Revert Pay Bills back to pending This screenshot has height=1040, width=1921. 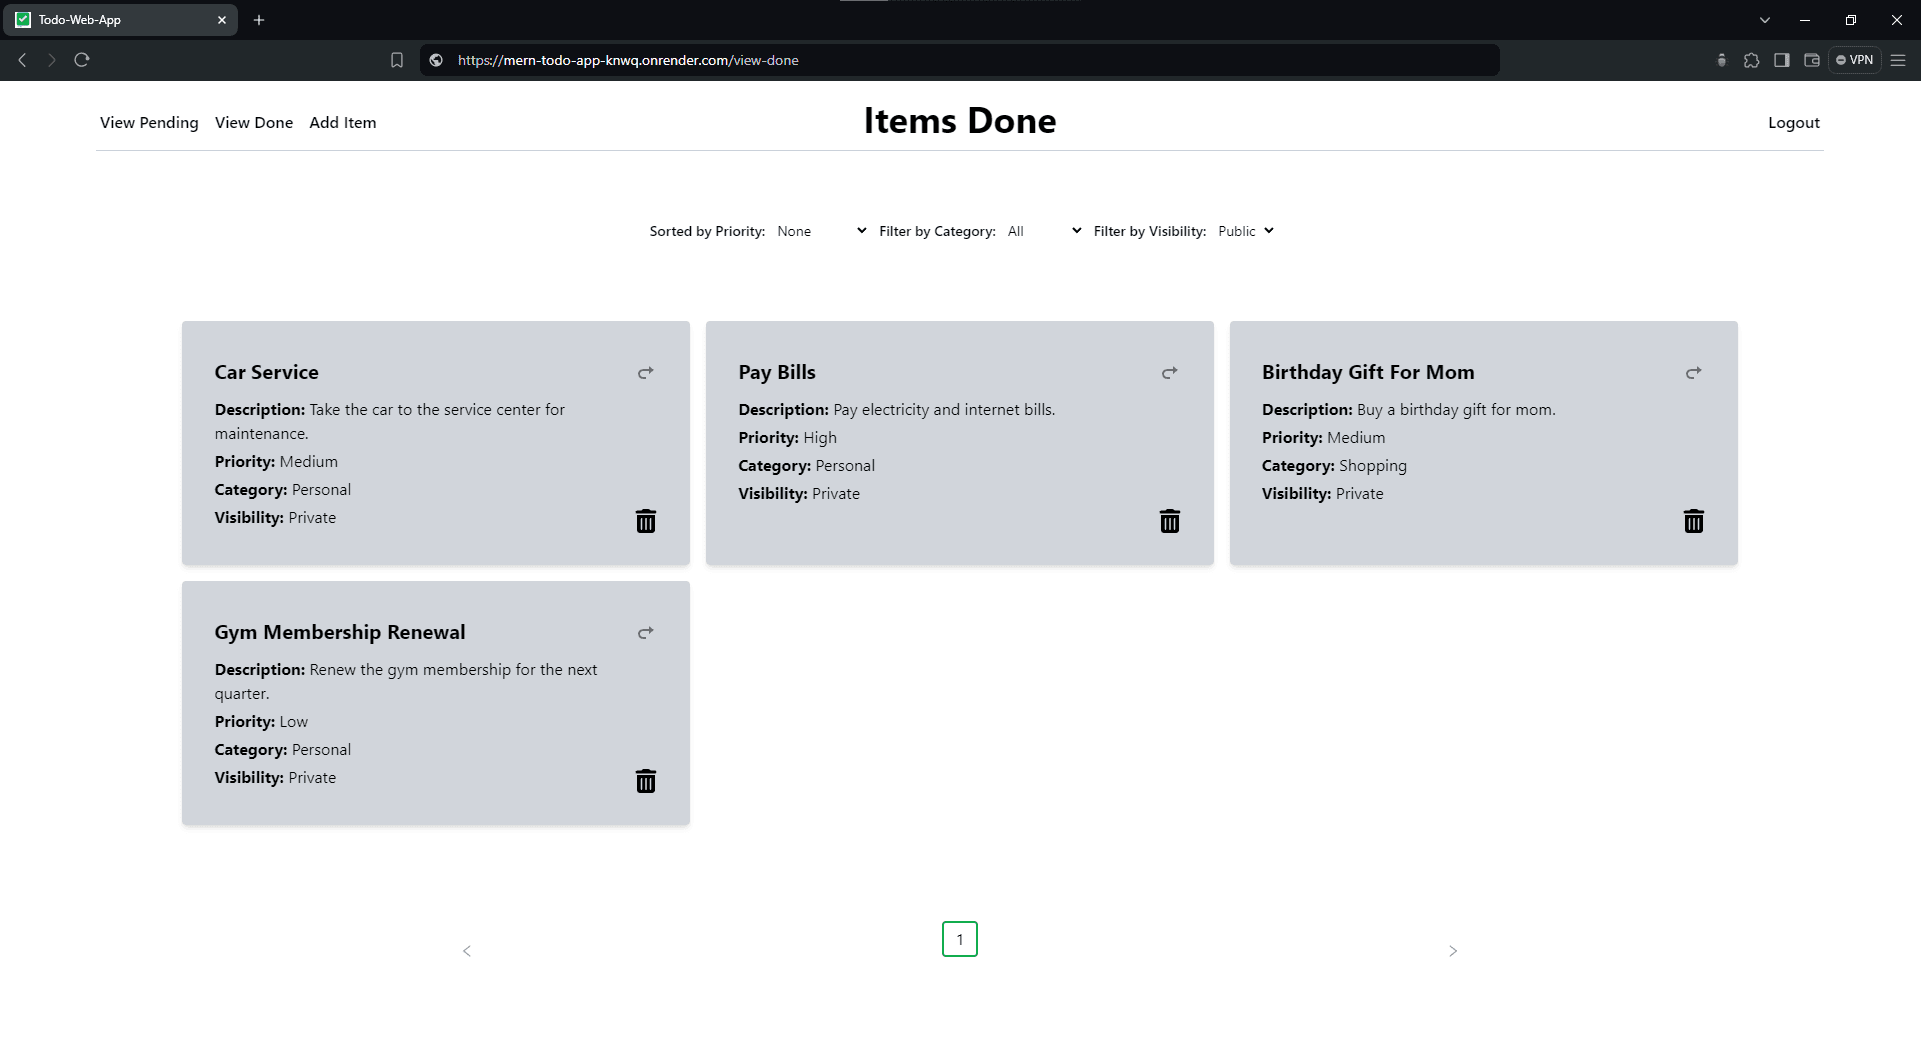pyautogui.click(x=1169, y=373)
